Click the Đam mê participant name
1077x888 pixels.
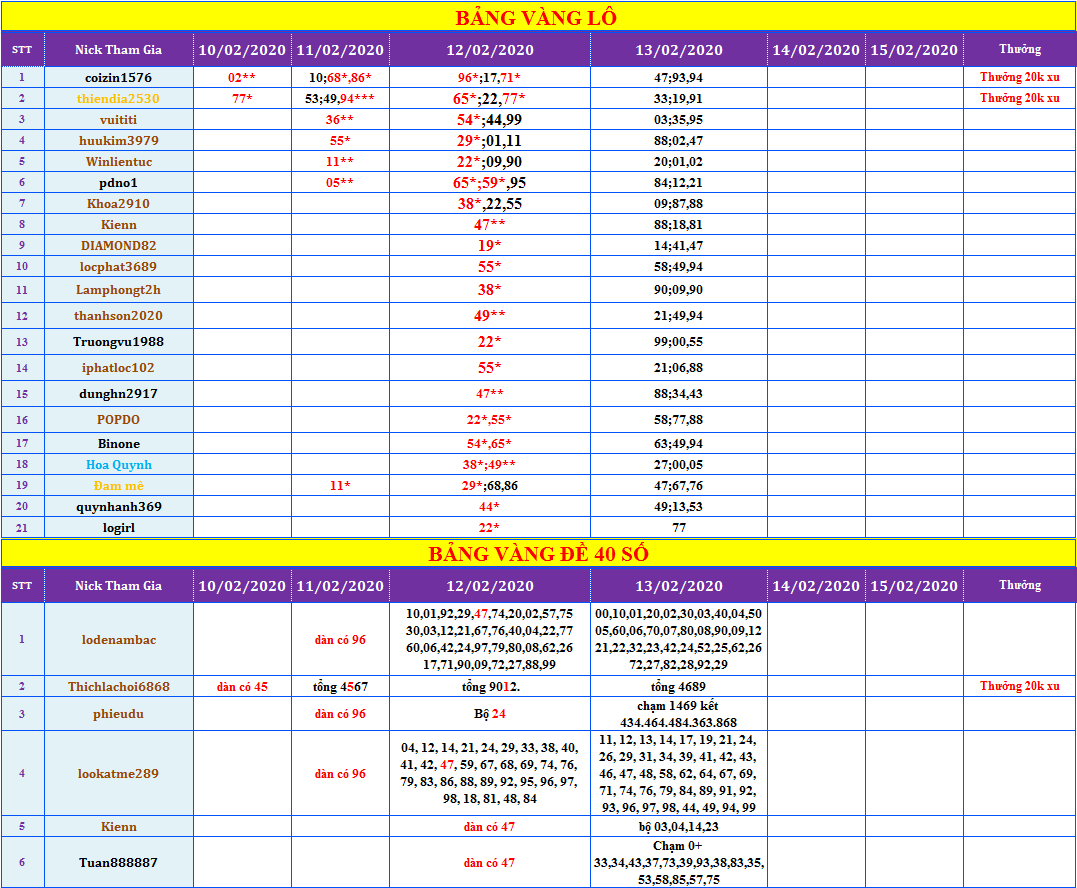click(118, 485)
